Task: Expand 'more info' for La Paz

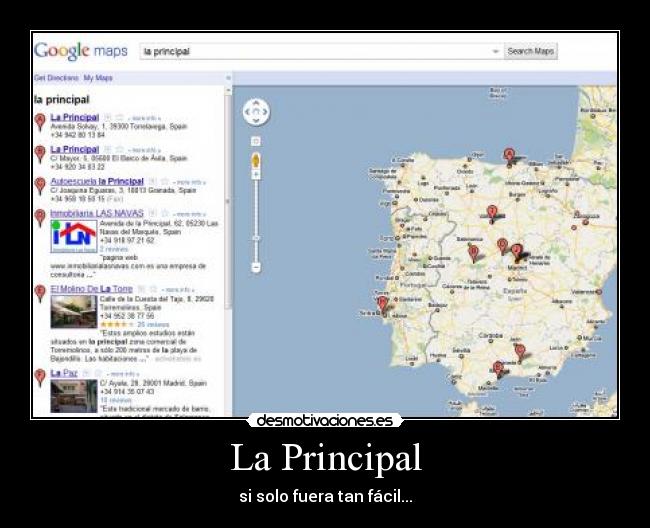Action: click(123, 374)
